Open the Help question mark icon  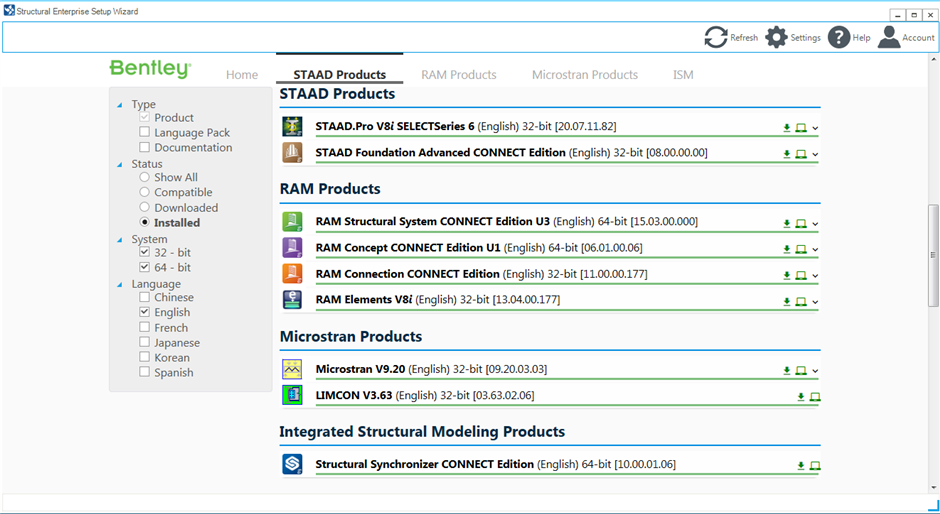coord(839,37)
